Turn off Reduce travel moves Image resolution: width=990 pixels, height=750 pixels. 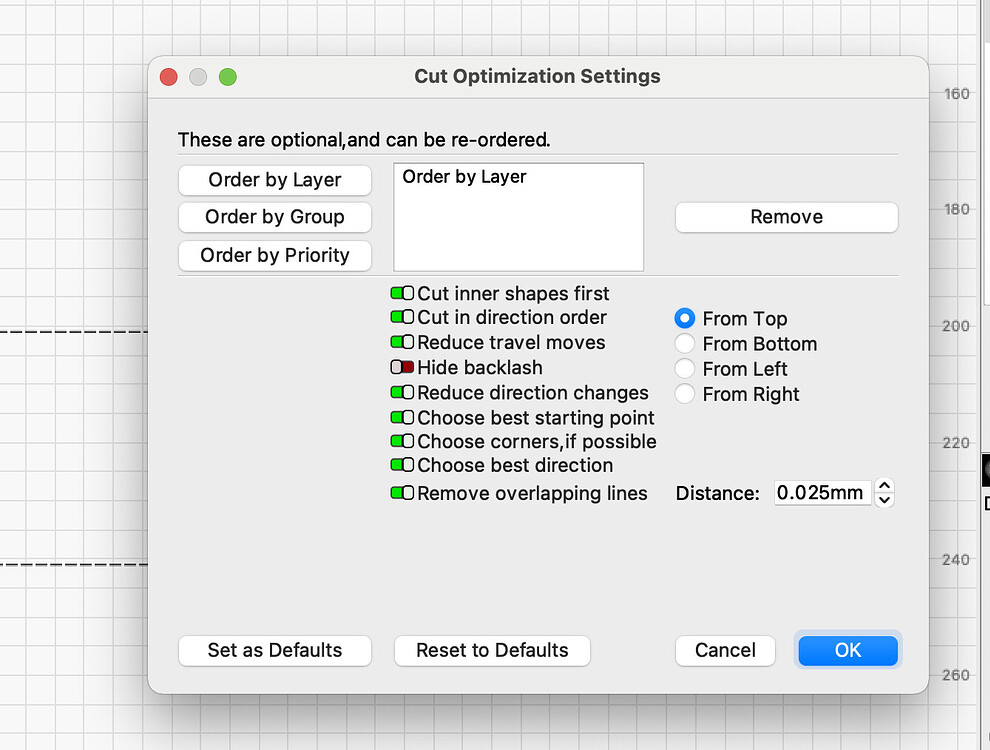click(x=401, y=342)
